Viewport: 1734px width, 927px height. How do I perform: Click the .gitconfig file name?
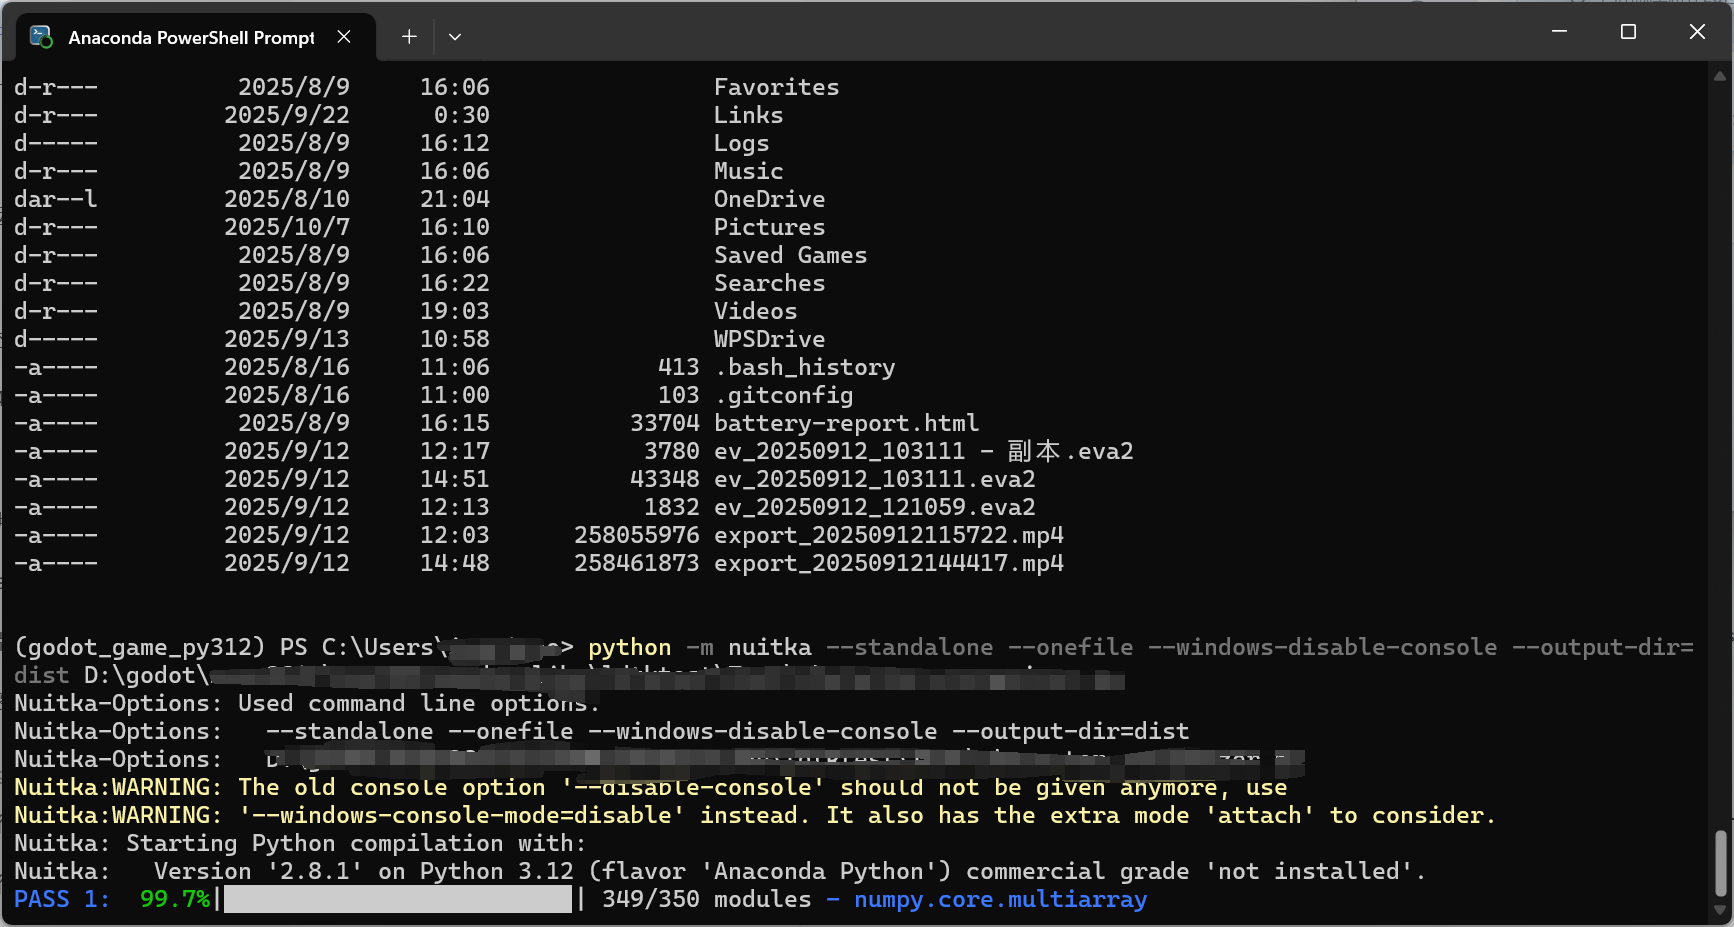pos(783,395)
